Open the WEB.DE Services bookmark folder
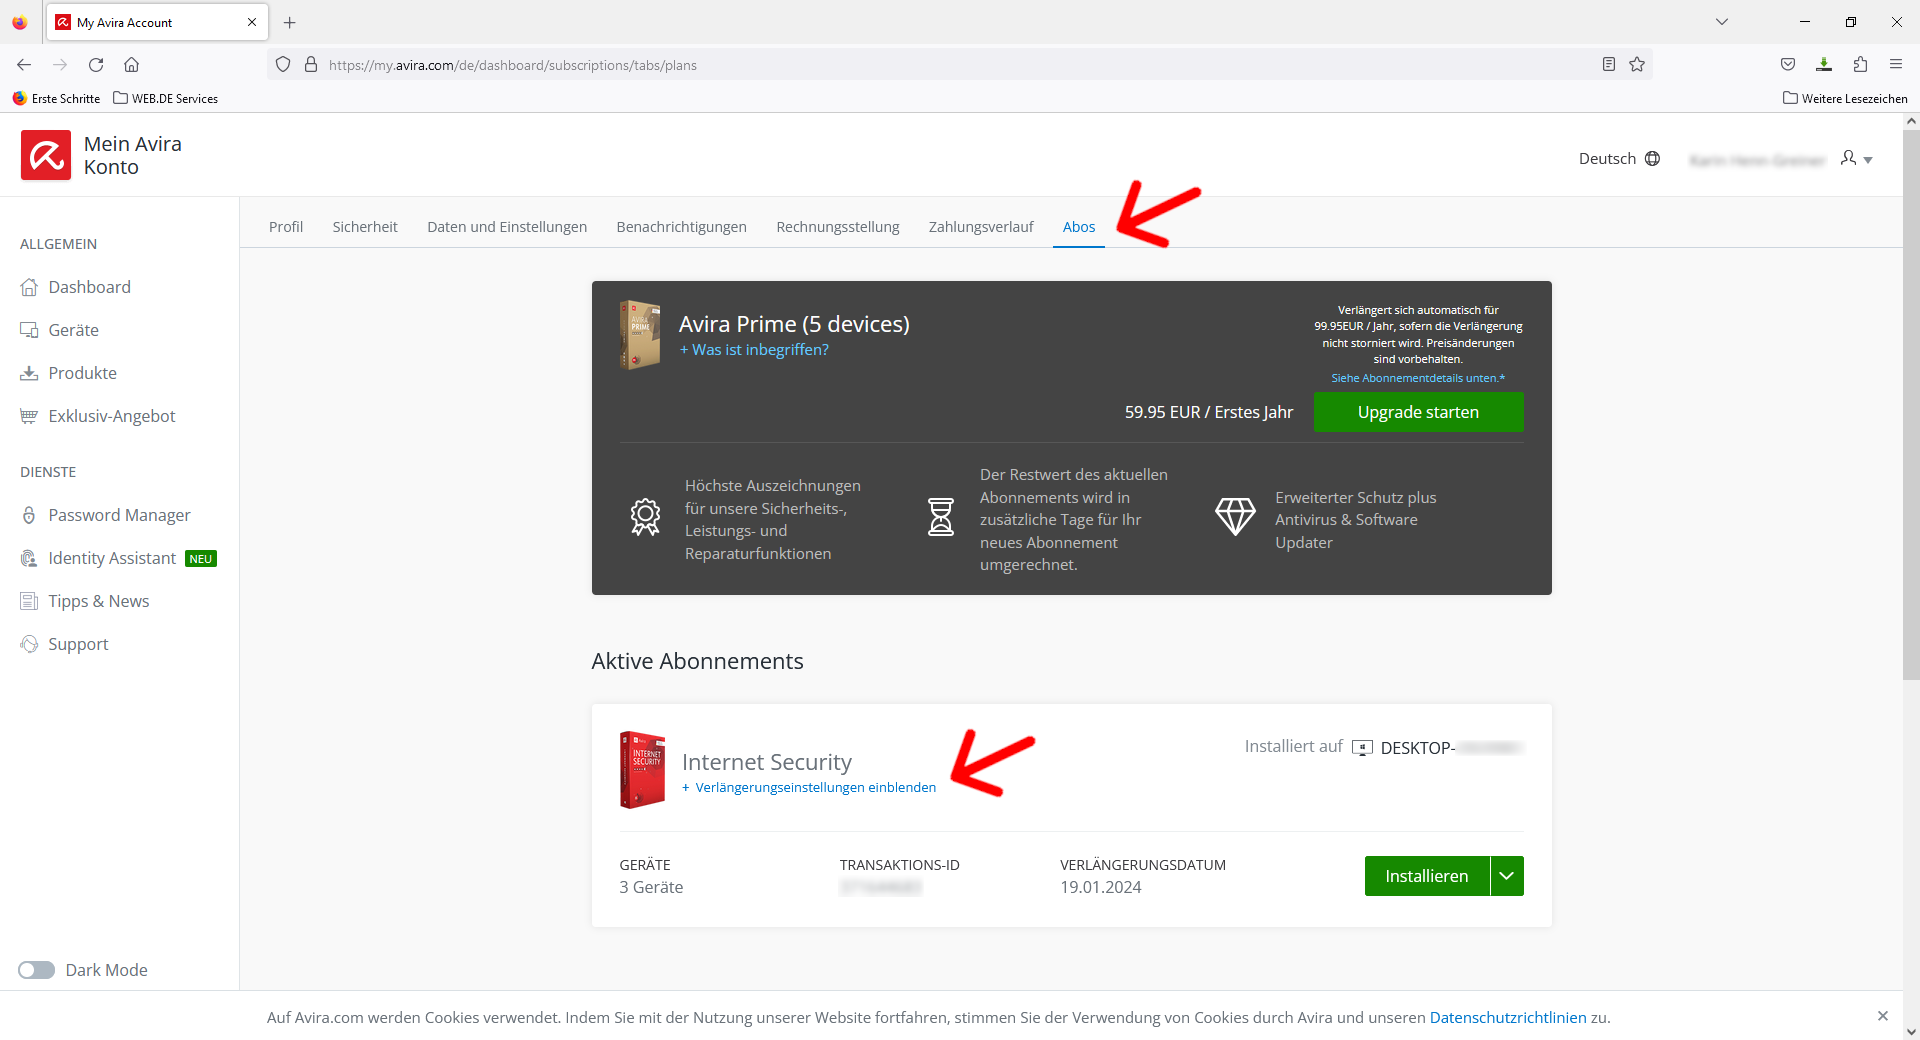The width and height of the screenshot is (1920, 1040). (x=166, y=99)
